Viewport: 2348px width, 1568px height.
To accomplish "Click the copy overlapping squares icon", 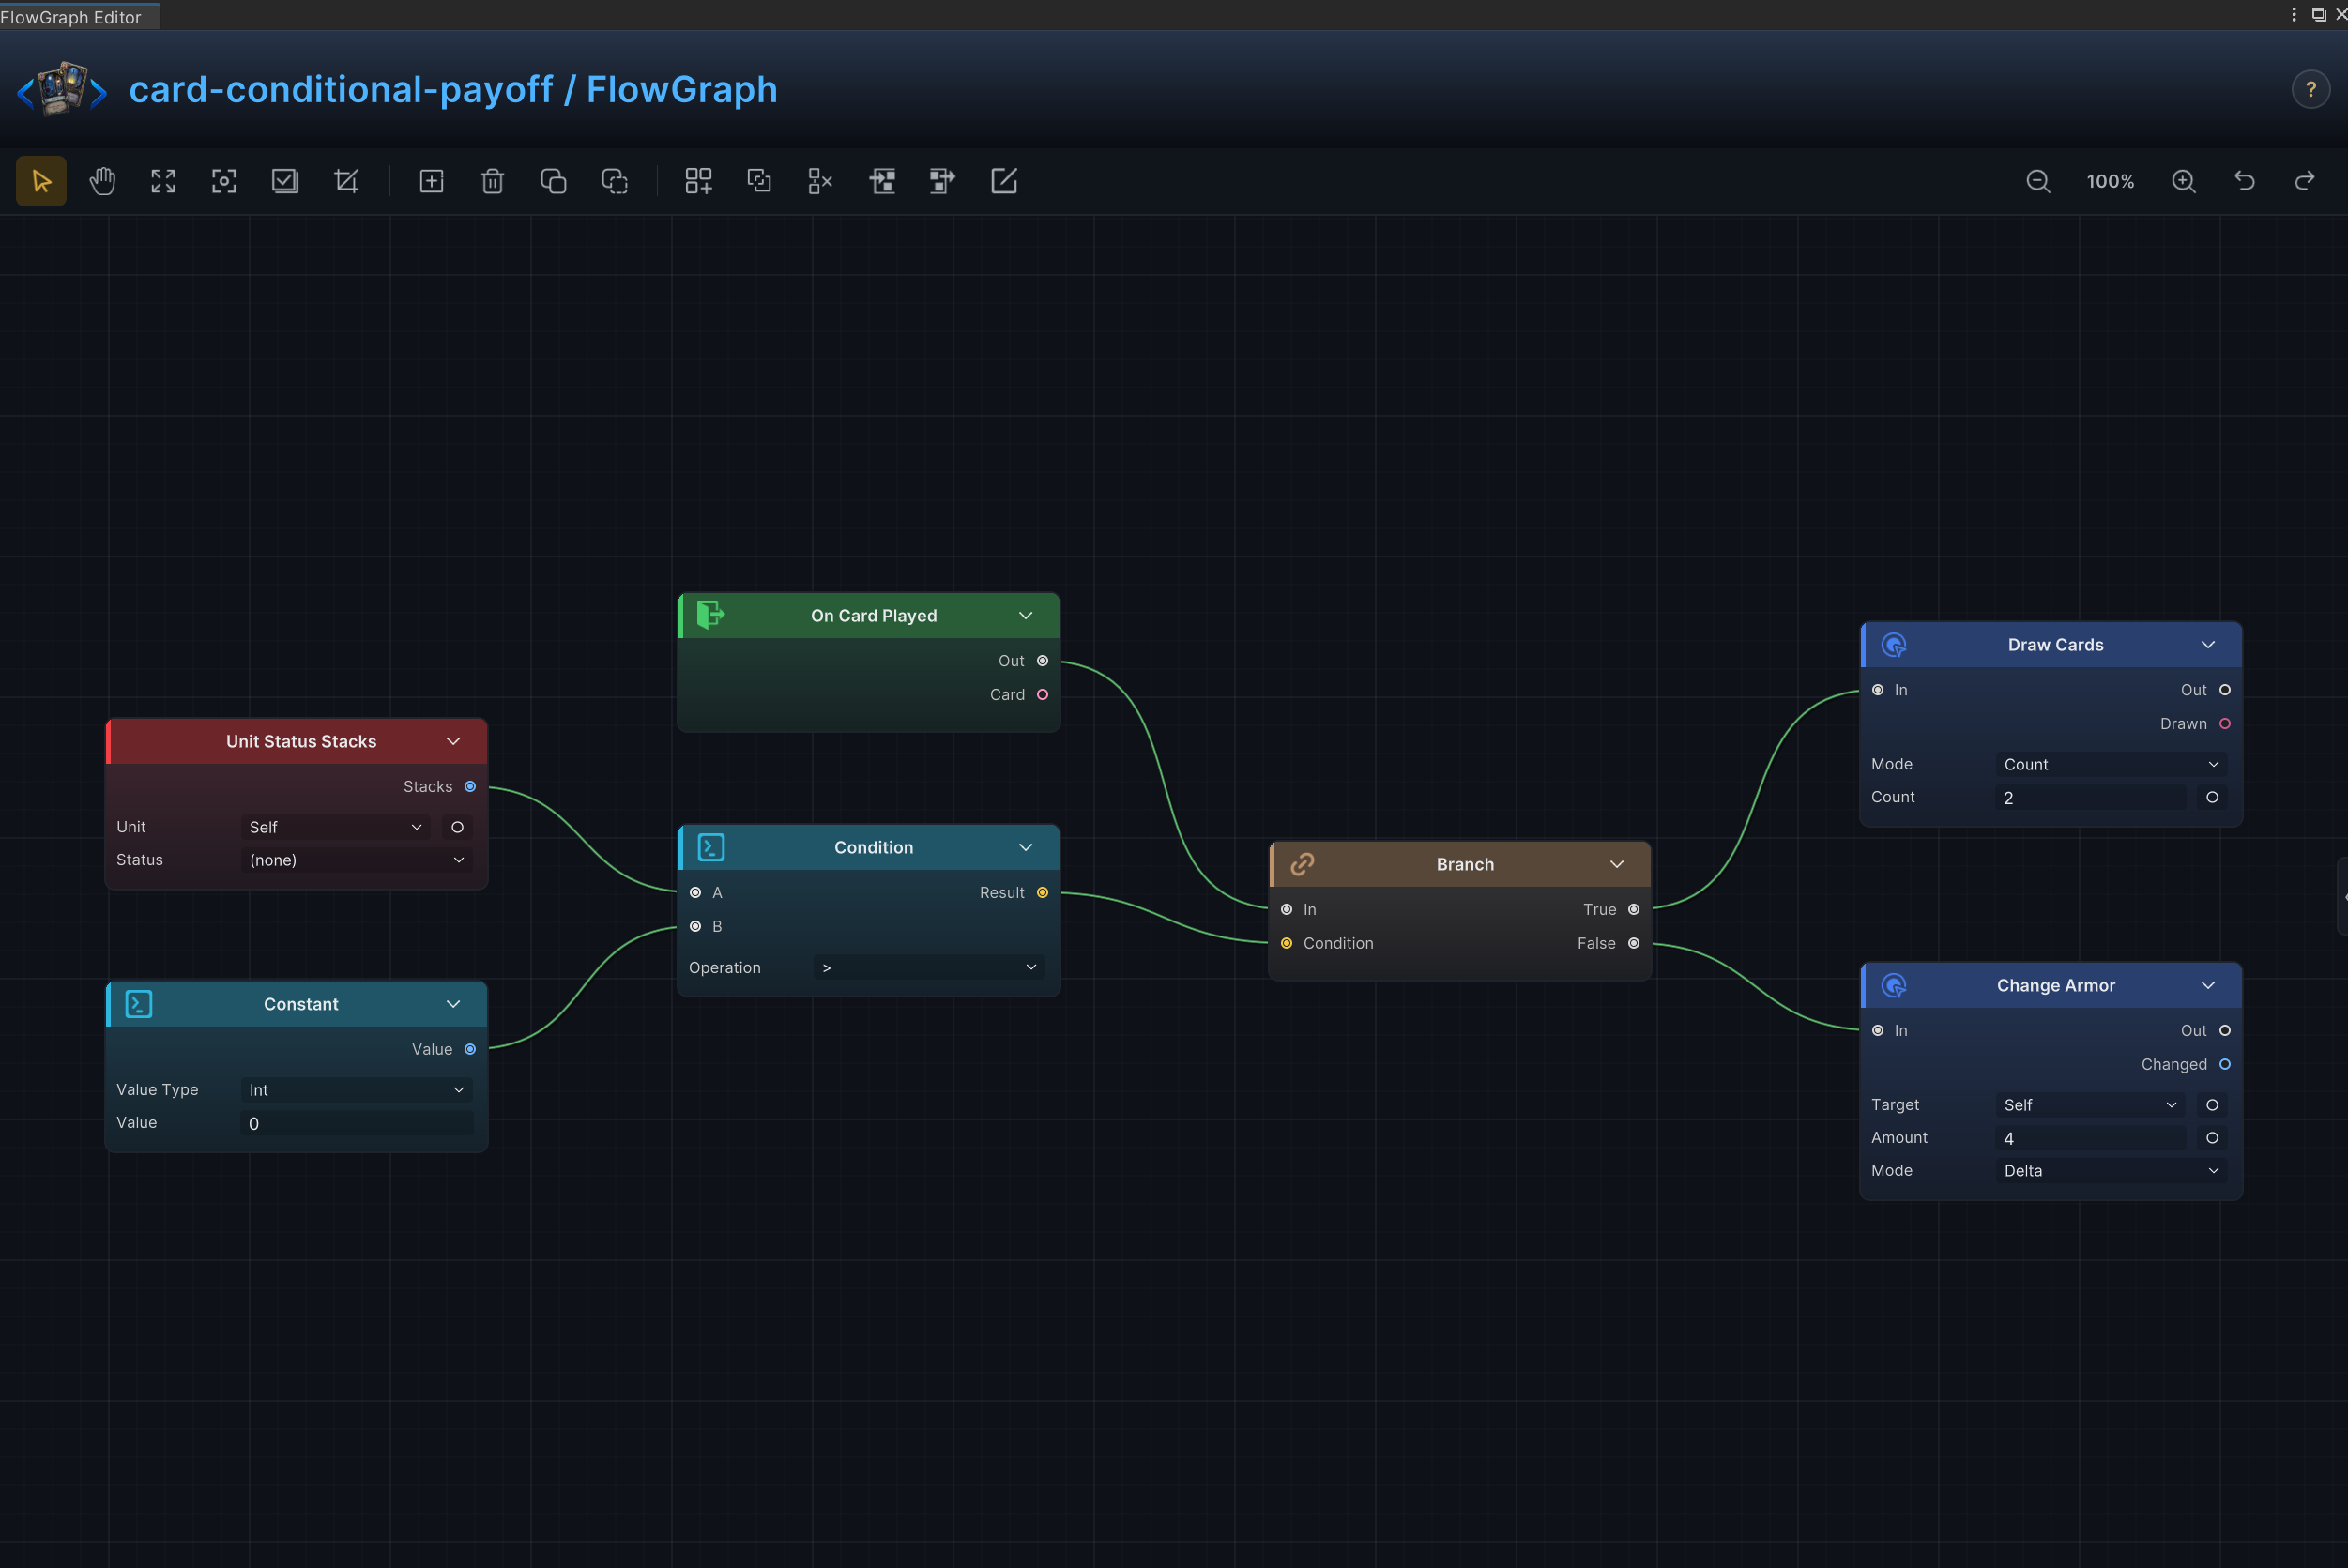I will pyautogui.click(x=553, y=181).
